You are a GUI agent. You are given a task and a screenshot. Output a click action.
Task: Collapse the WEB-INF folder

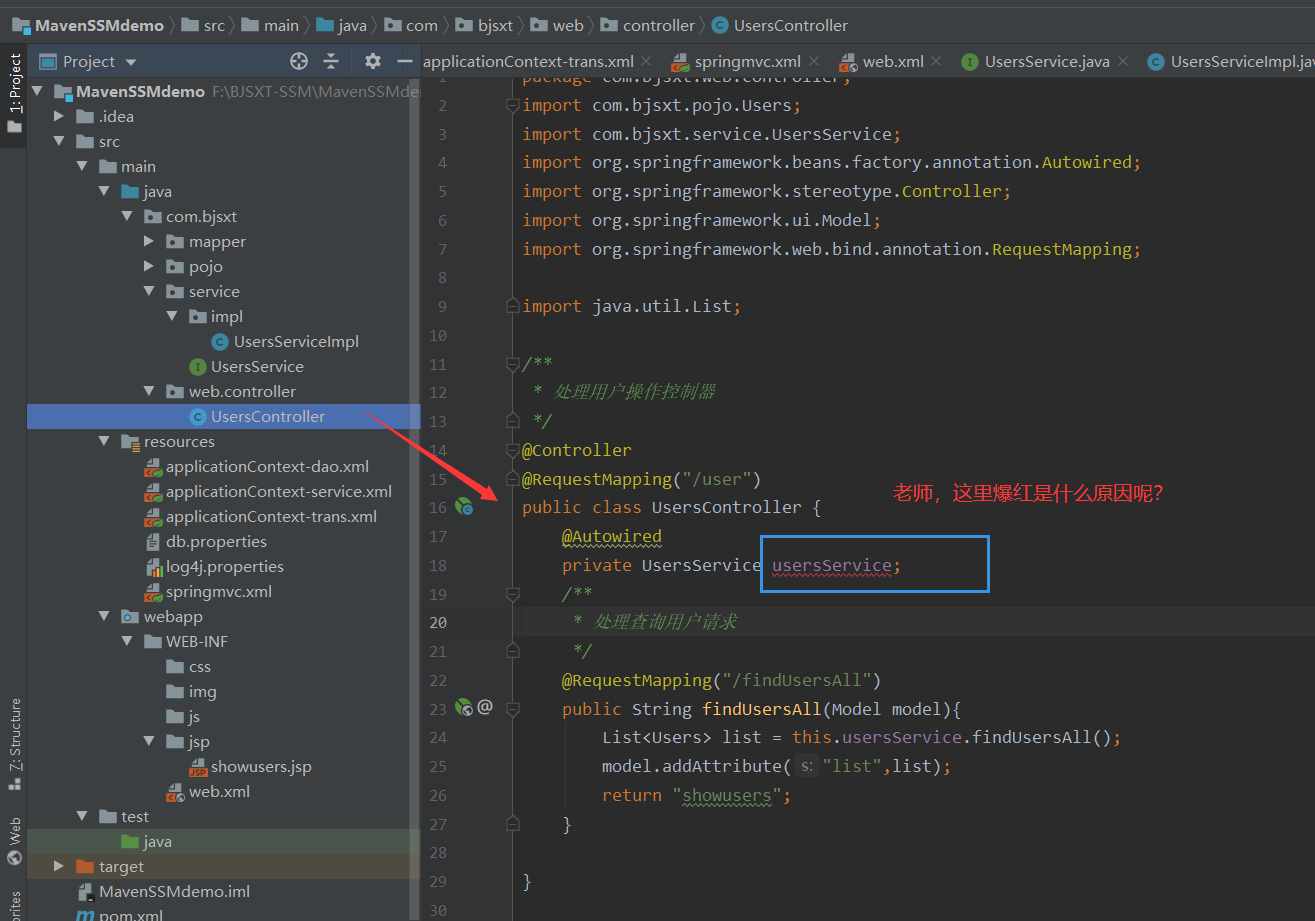pos(127,641)
